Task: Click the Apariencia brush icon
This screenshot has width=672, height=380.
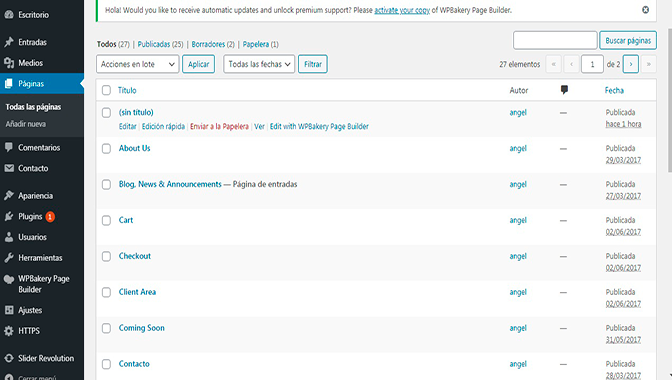Action: pyautogui.click(x=9, y=195)
